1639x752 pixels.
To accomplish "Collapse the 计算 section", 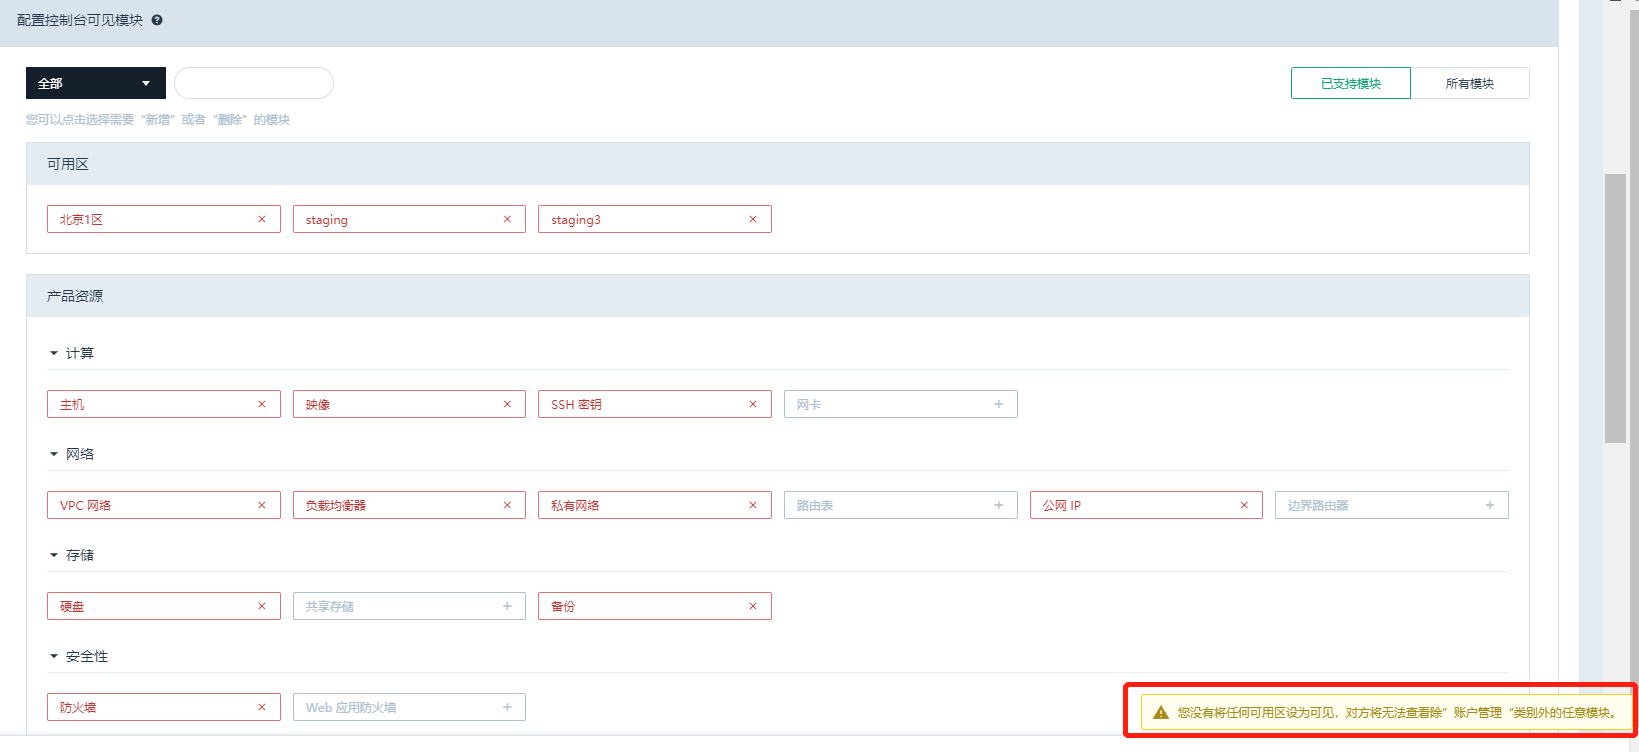I will 54,353.
